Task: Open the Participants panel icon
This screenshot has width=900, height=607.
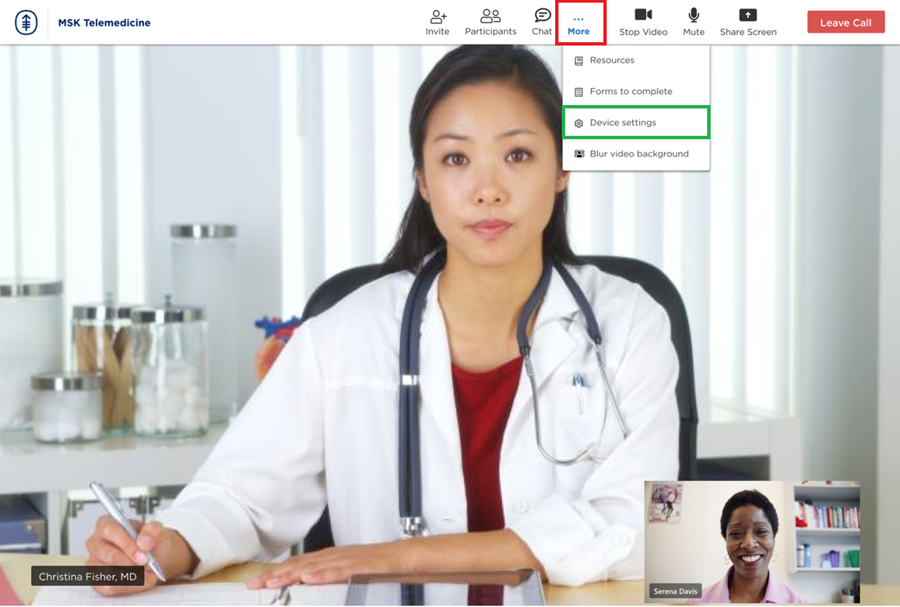Action: click(490, 16)
